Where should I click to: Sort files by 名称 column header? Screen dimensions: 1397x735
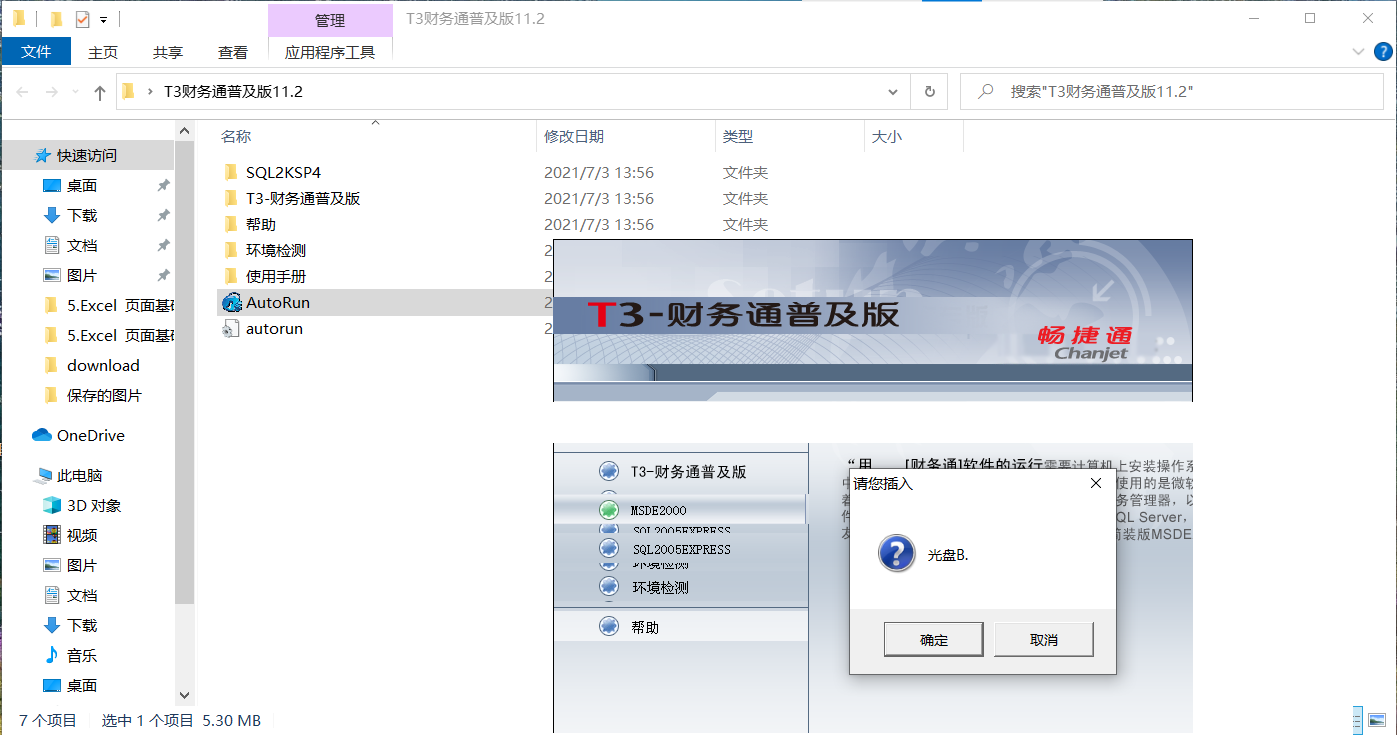pyautogui.click(x=236, y=136)
